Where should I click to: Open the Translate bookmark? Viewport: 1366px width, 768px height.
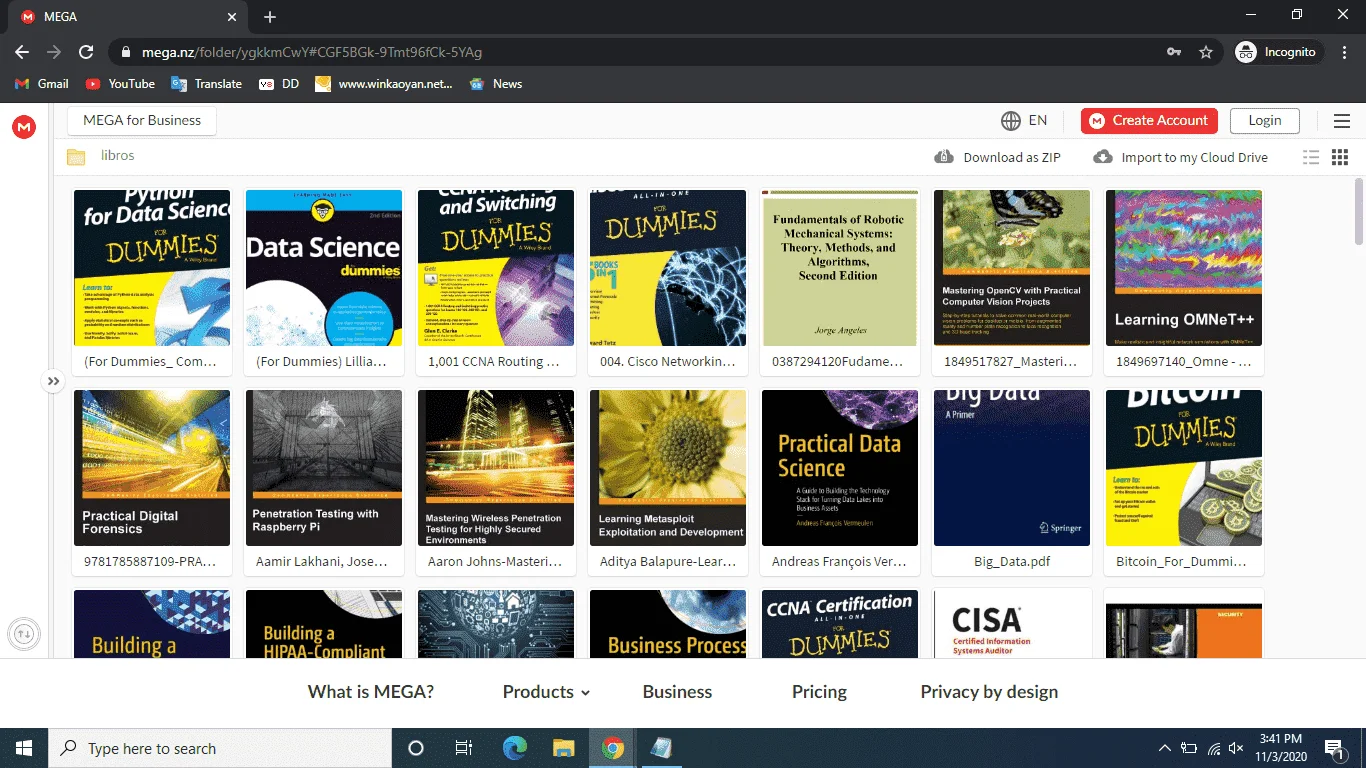tap(207, 84)
